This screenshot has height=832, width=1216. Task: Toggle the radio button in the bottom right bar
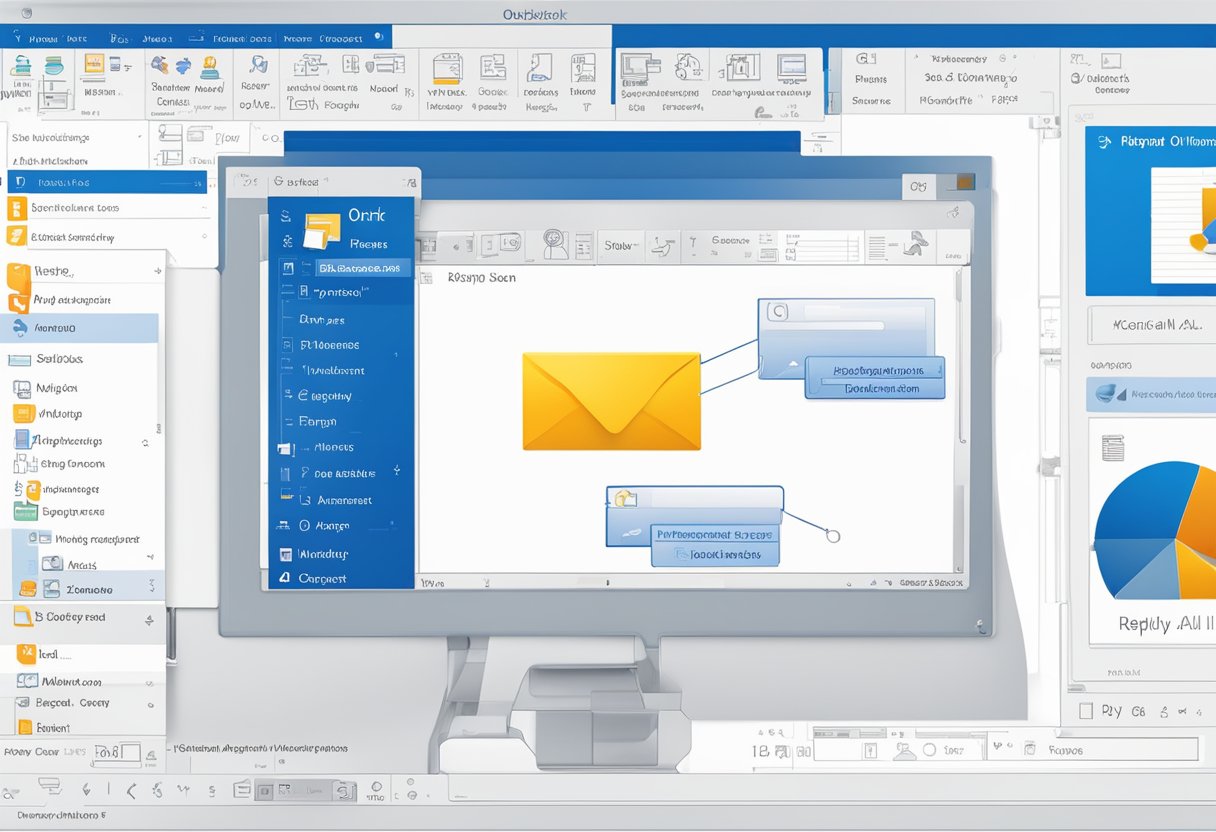(930, 749)
